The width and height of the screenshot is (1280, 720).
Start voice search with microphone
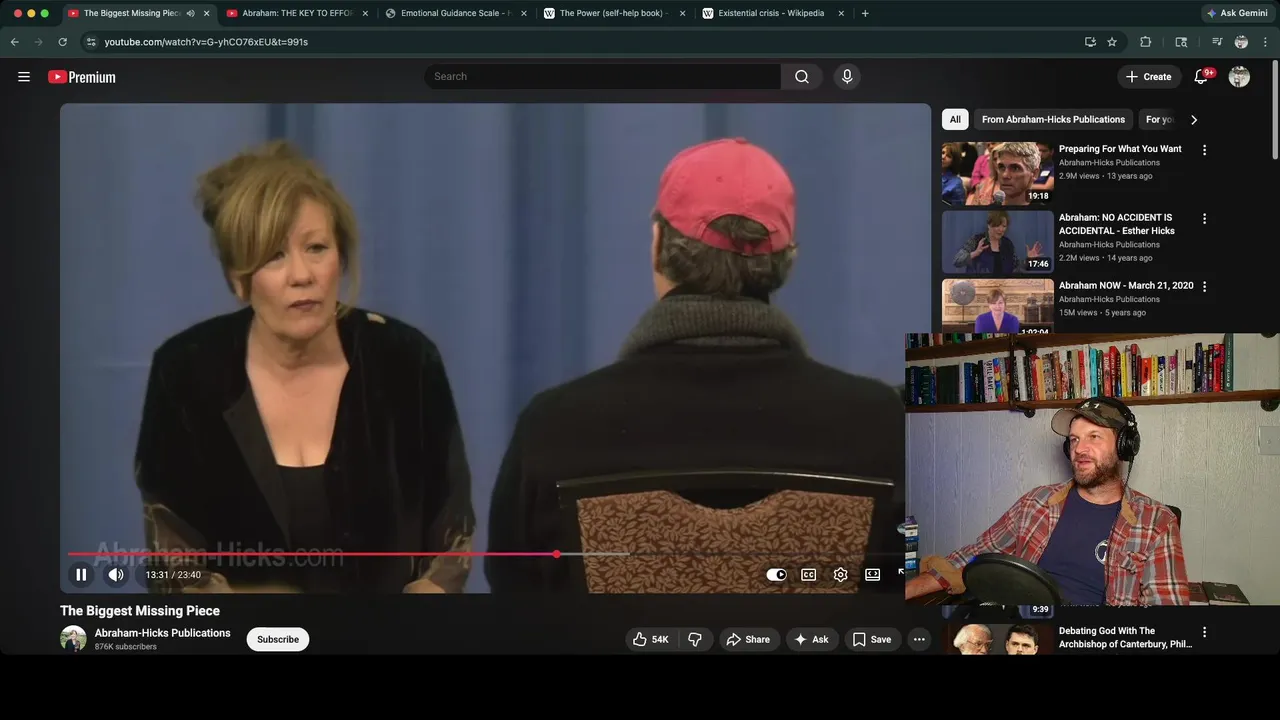[x=847, y=77]
